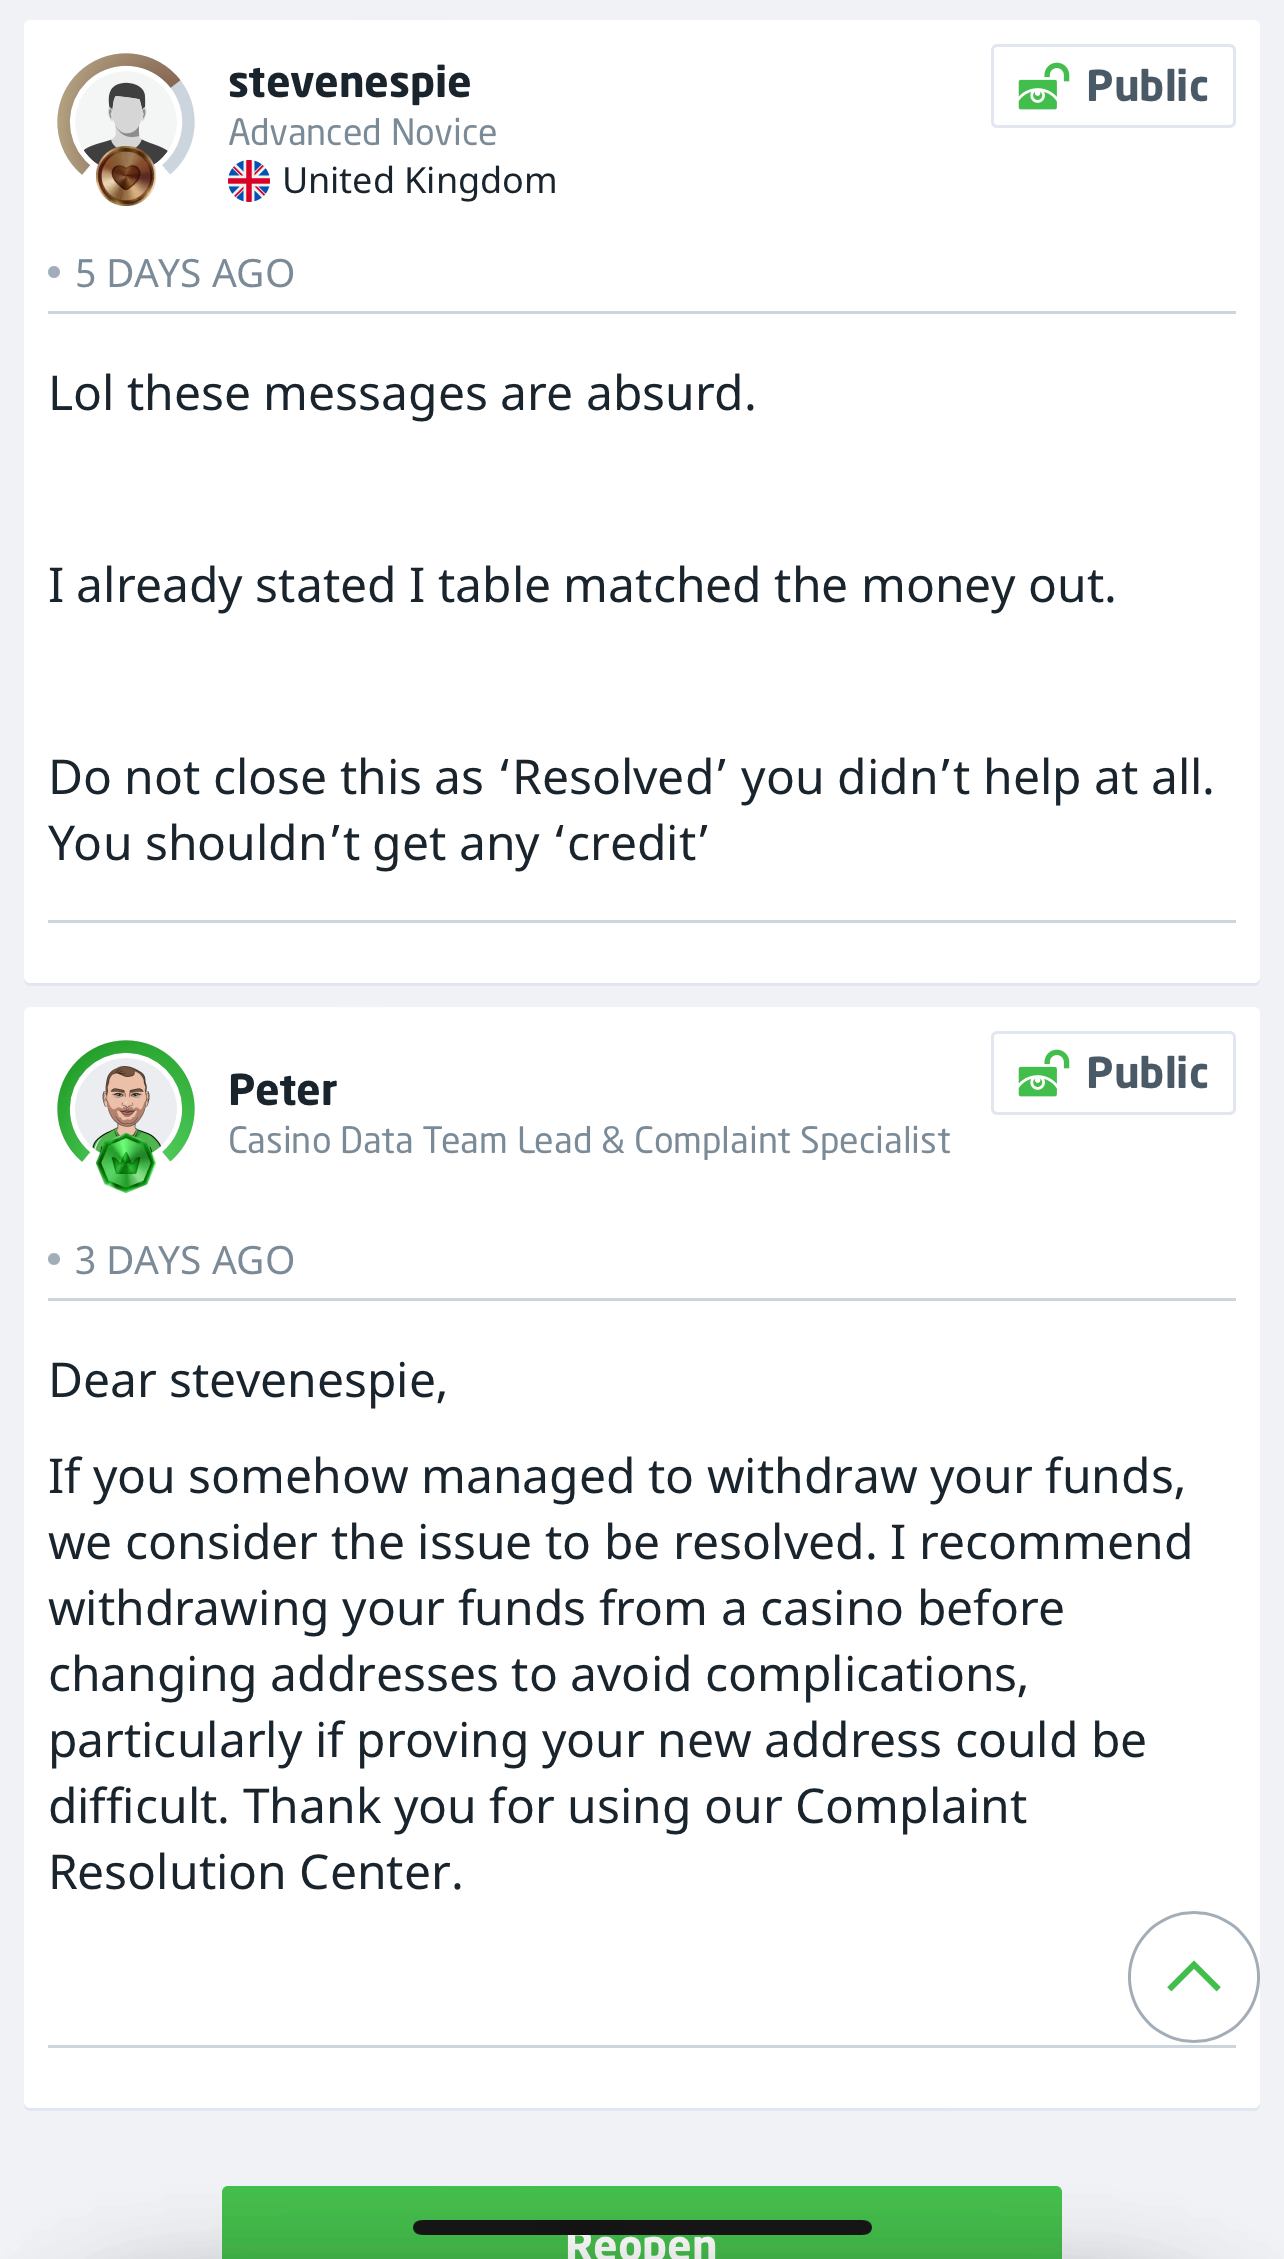Click green crown badge on Peter's avatar
This screenshot has width=1284, height=2259.
(125, 1163)
